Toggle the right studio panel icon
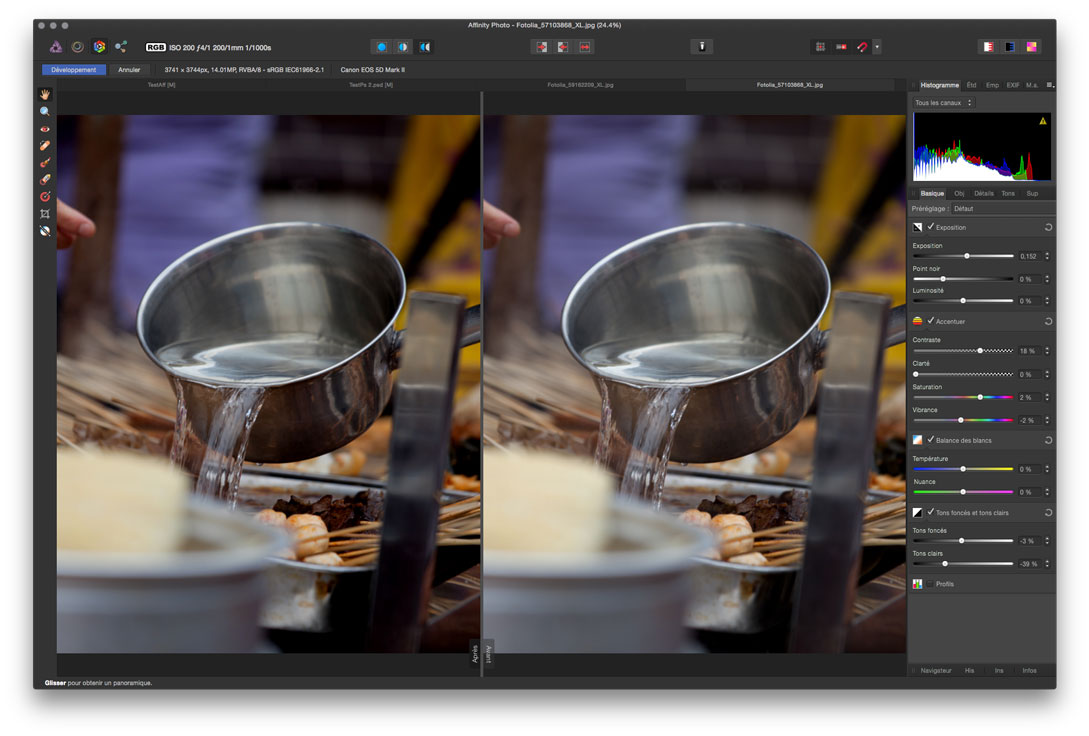Viewport: 1089px width, 736px height. click(x=1010, y=47)
